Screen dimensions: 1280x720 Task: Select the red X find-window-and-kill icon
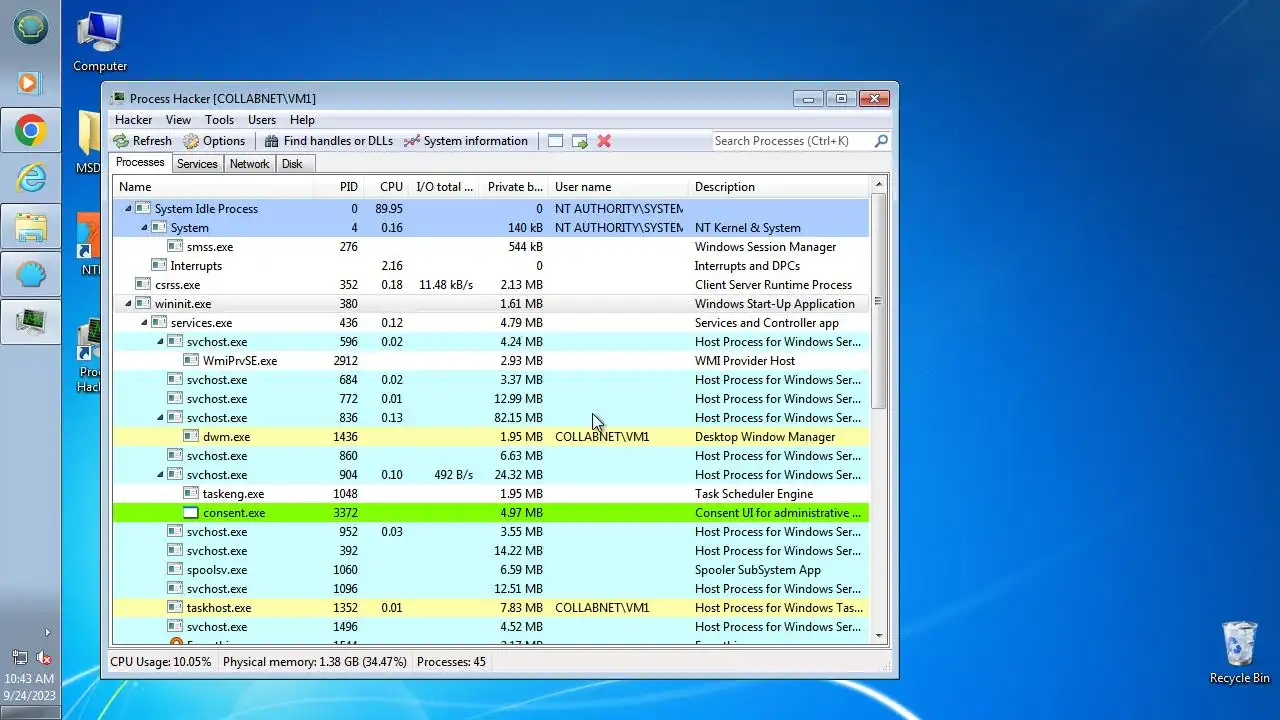click(604, 141)
